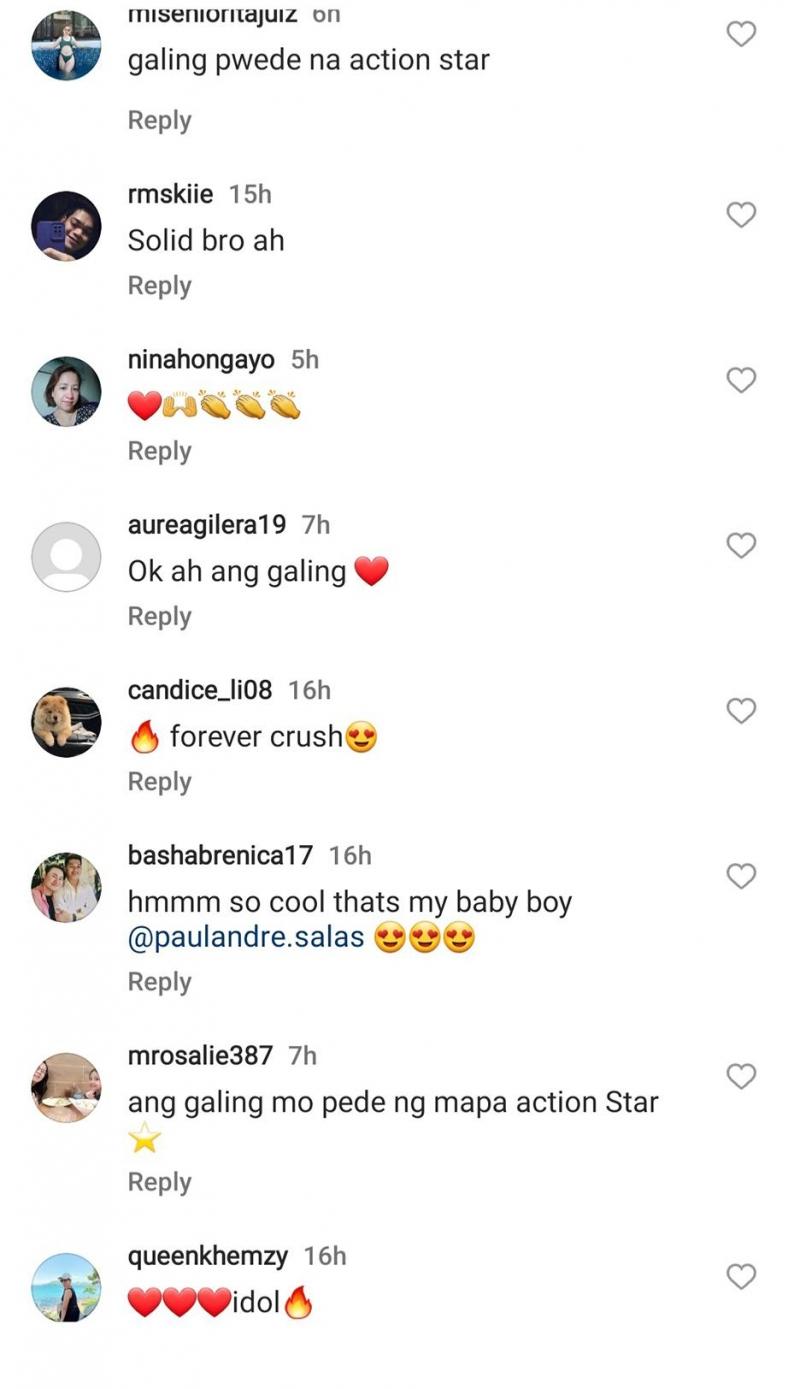Reply to aureagilera19's comment
Screen dimensions: 800x1389
click(x=159, y=617)
